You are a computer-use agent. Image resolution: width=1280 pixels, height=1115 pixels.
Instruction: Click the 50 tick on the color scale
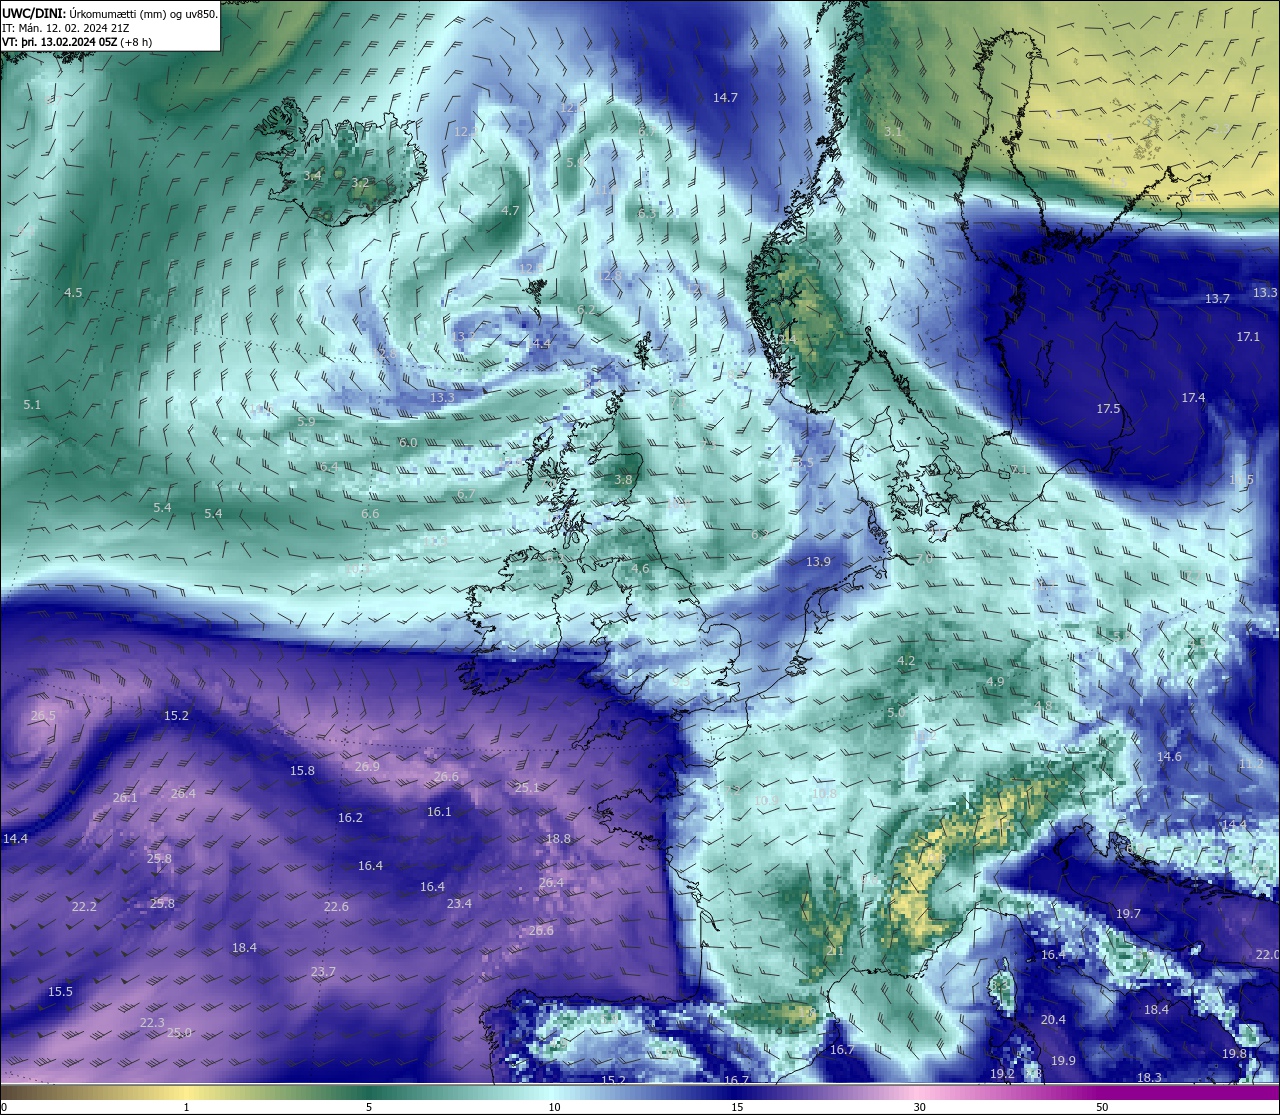tap(1102, 1107)
